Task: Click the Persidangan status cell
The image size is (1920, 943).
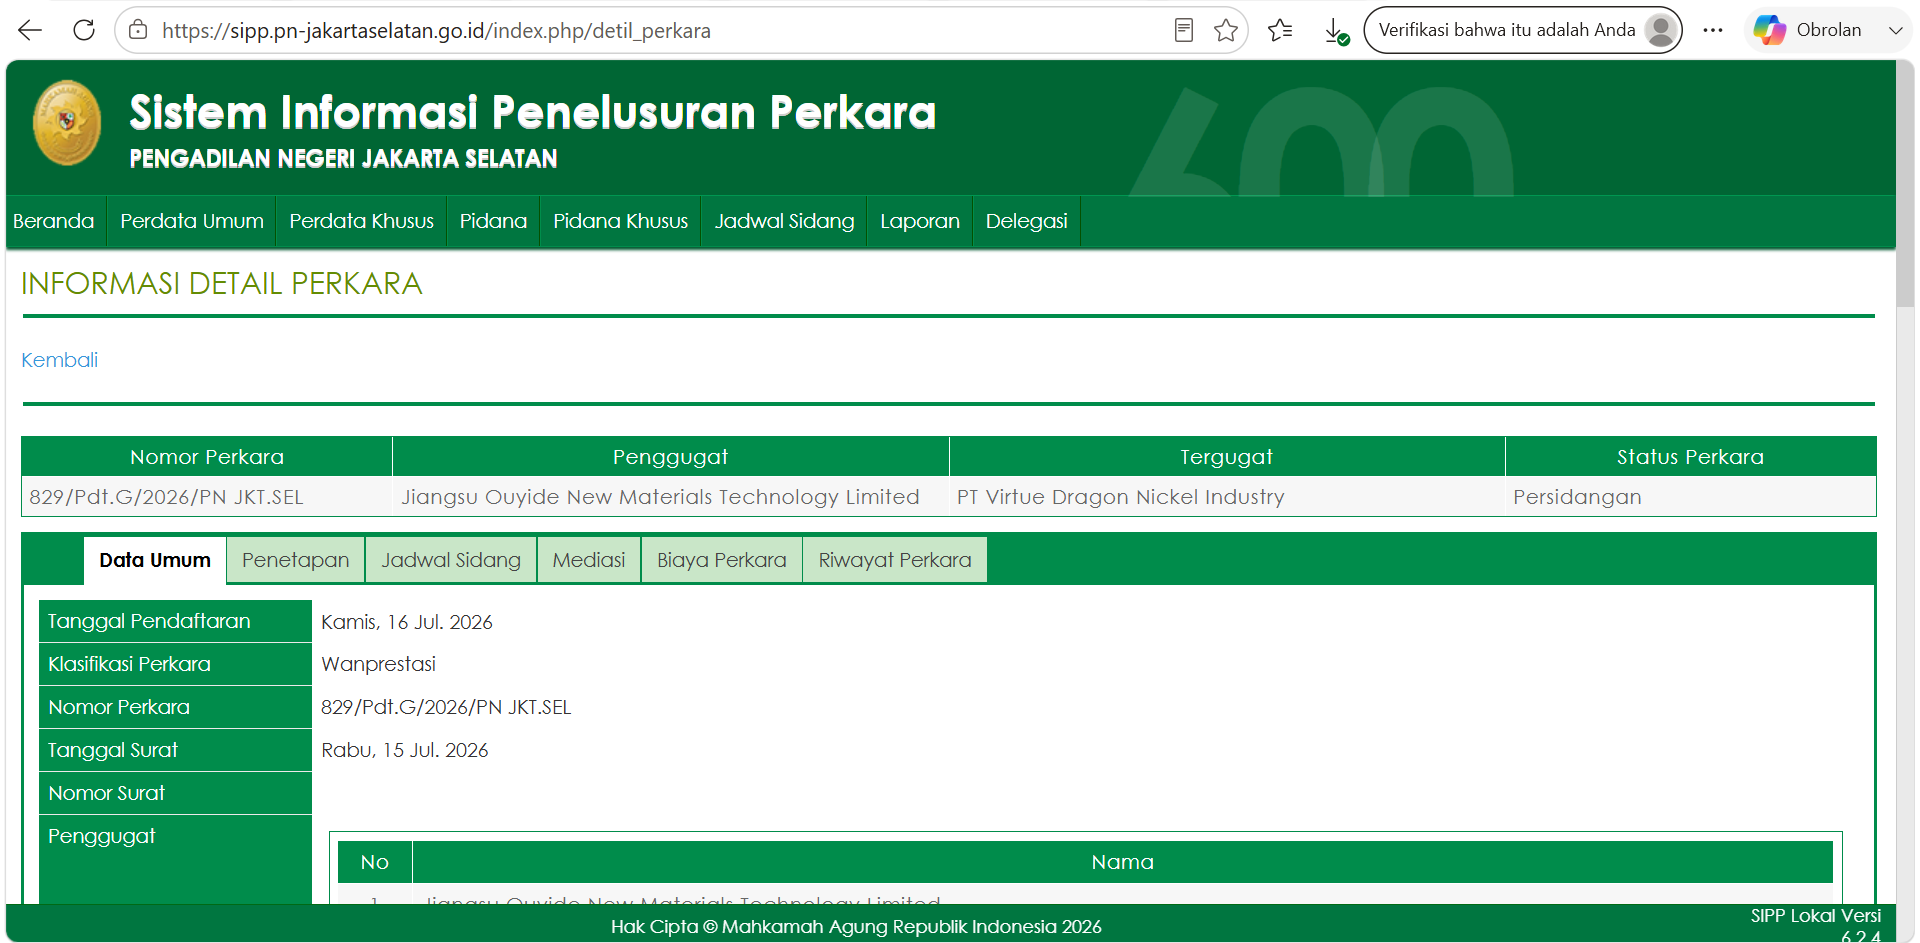Action: (x=1690, y=497)
